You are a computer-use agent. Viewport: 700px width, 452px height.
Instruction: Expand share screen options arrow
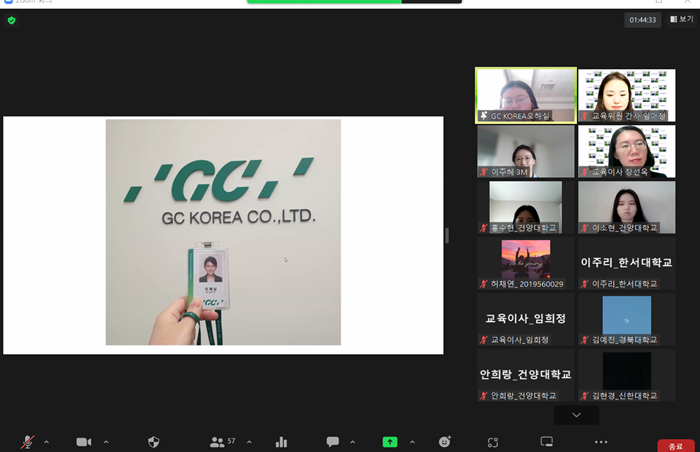412,442
